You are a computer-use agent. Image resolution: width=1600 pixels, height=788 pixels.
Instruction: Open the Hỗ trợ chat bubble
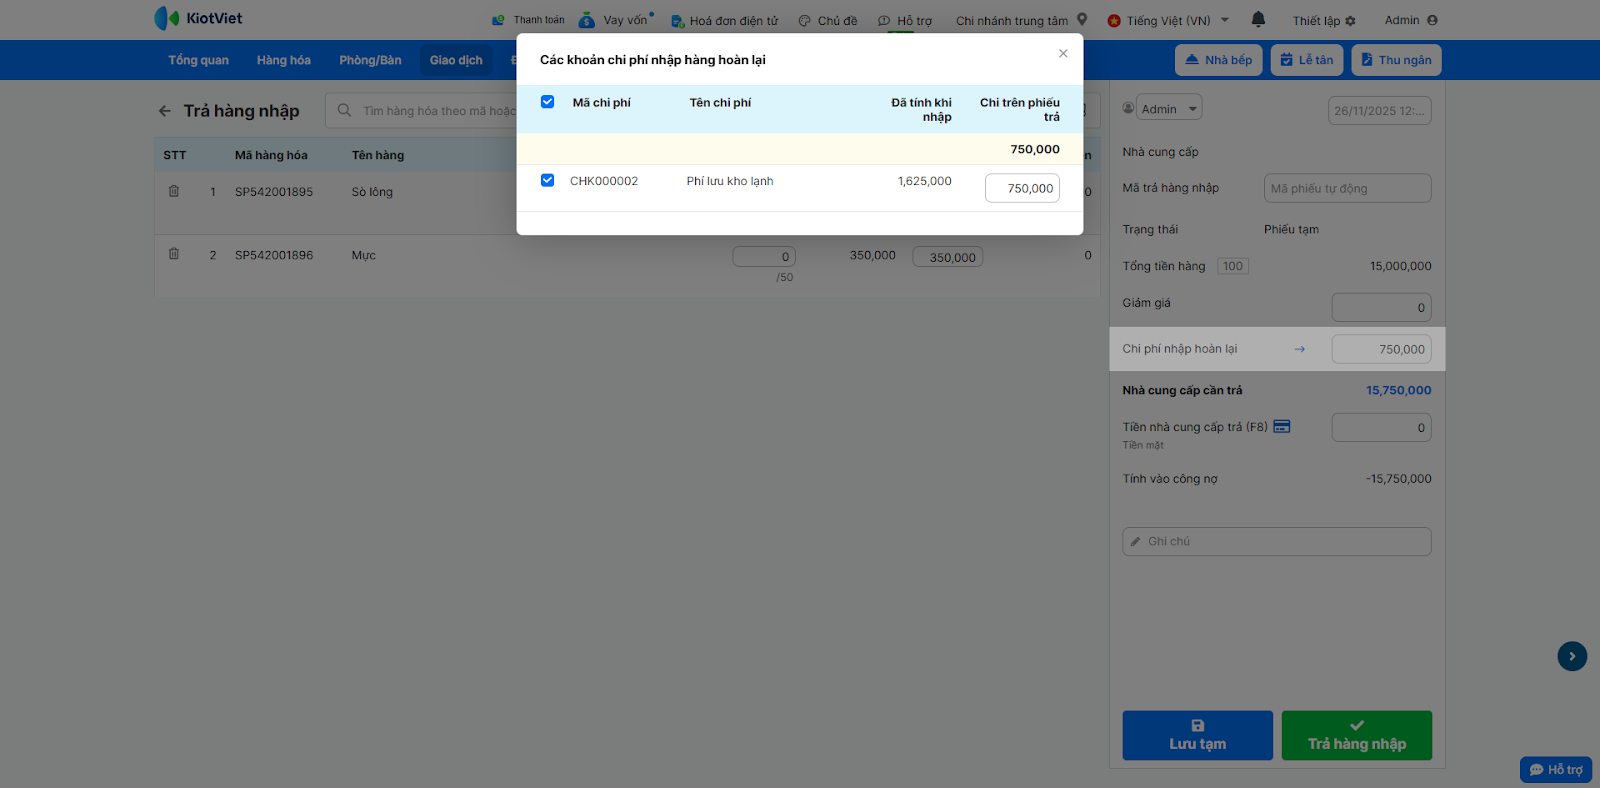[x=1556, y=769]
